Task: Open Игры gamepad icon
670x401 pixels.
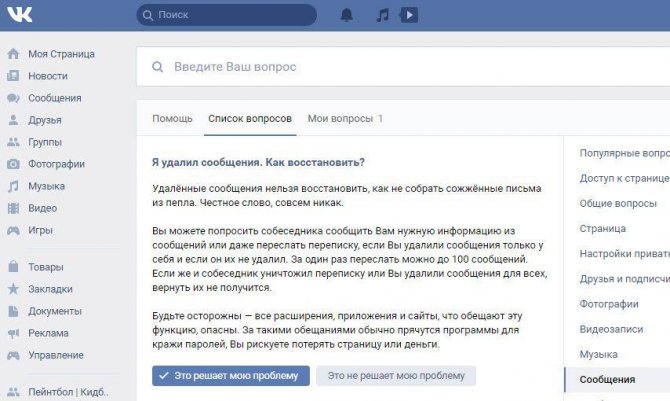Action: click(13, 230)
